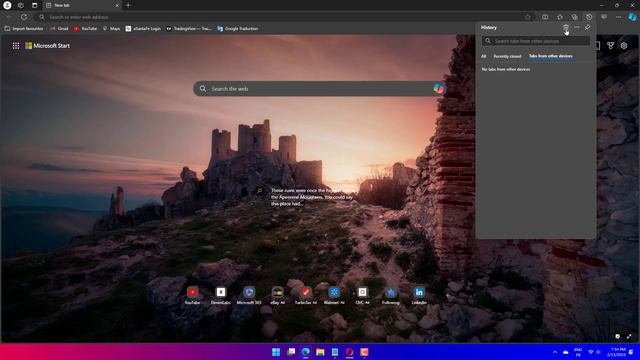
Task: Open Copilot icon at toolbar edge
Action: click(632, 17)
